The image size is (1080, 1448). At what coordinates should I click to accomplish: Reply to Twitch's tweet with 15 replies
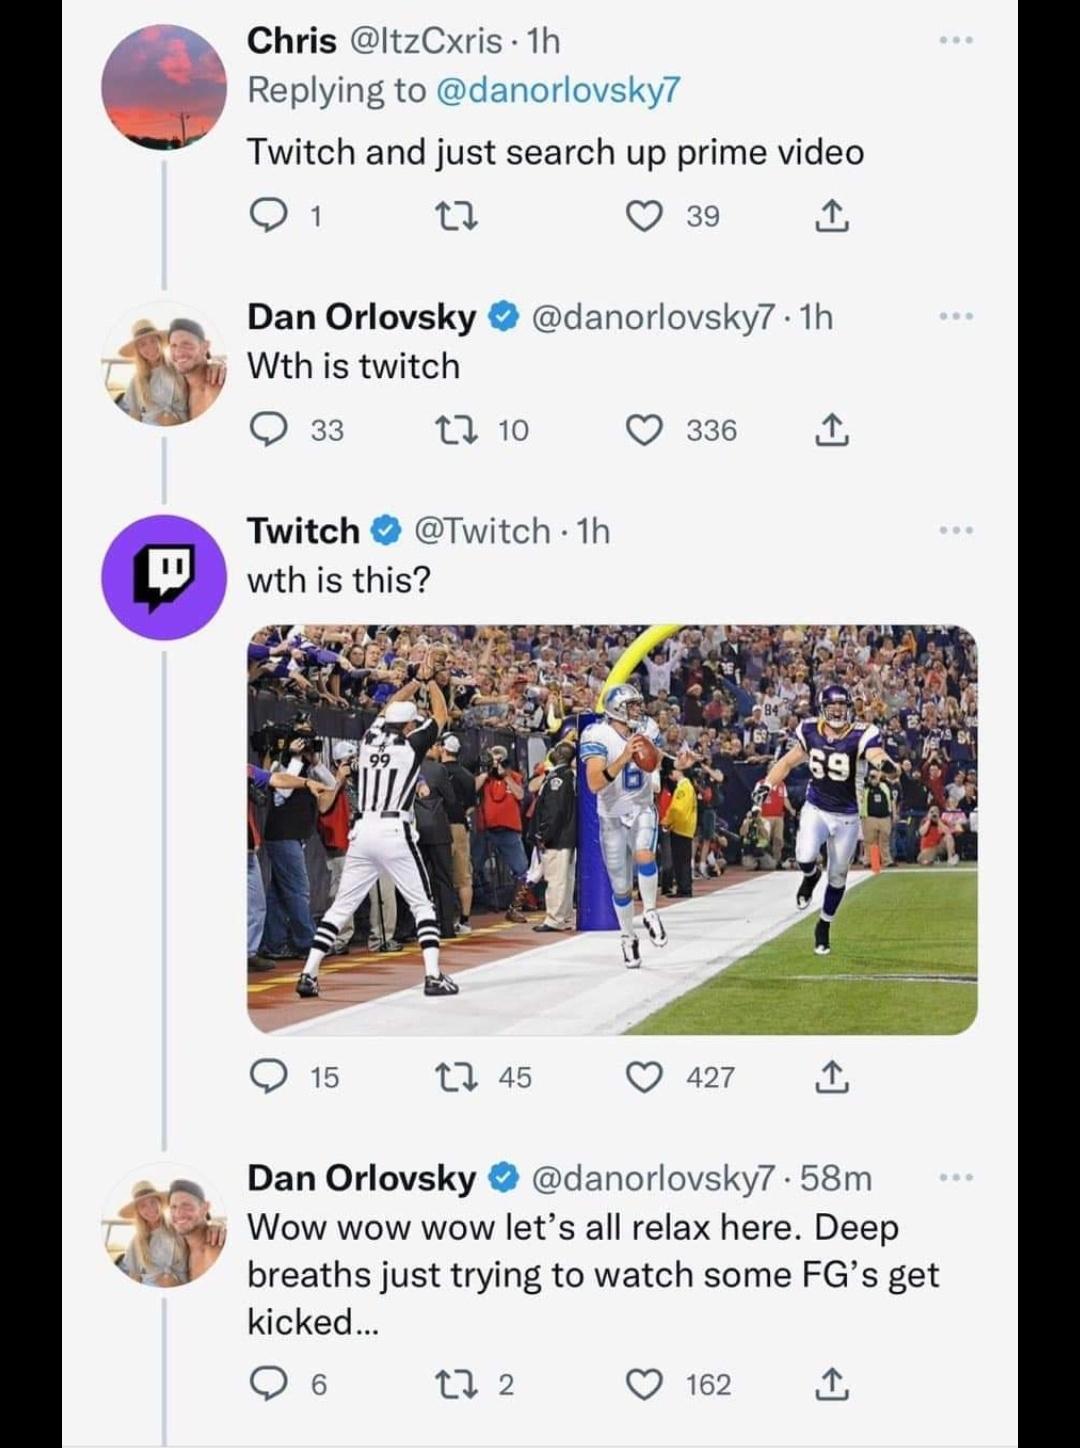[267, 1077]
